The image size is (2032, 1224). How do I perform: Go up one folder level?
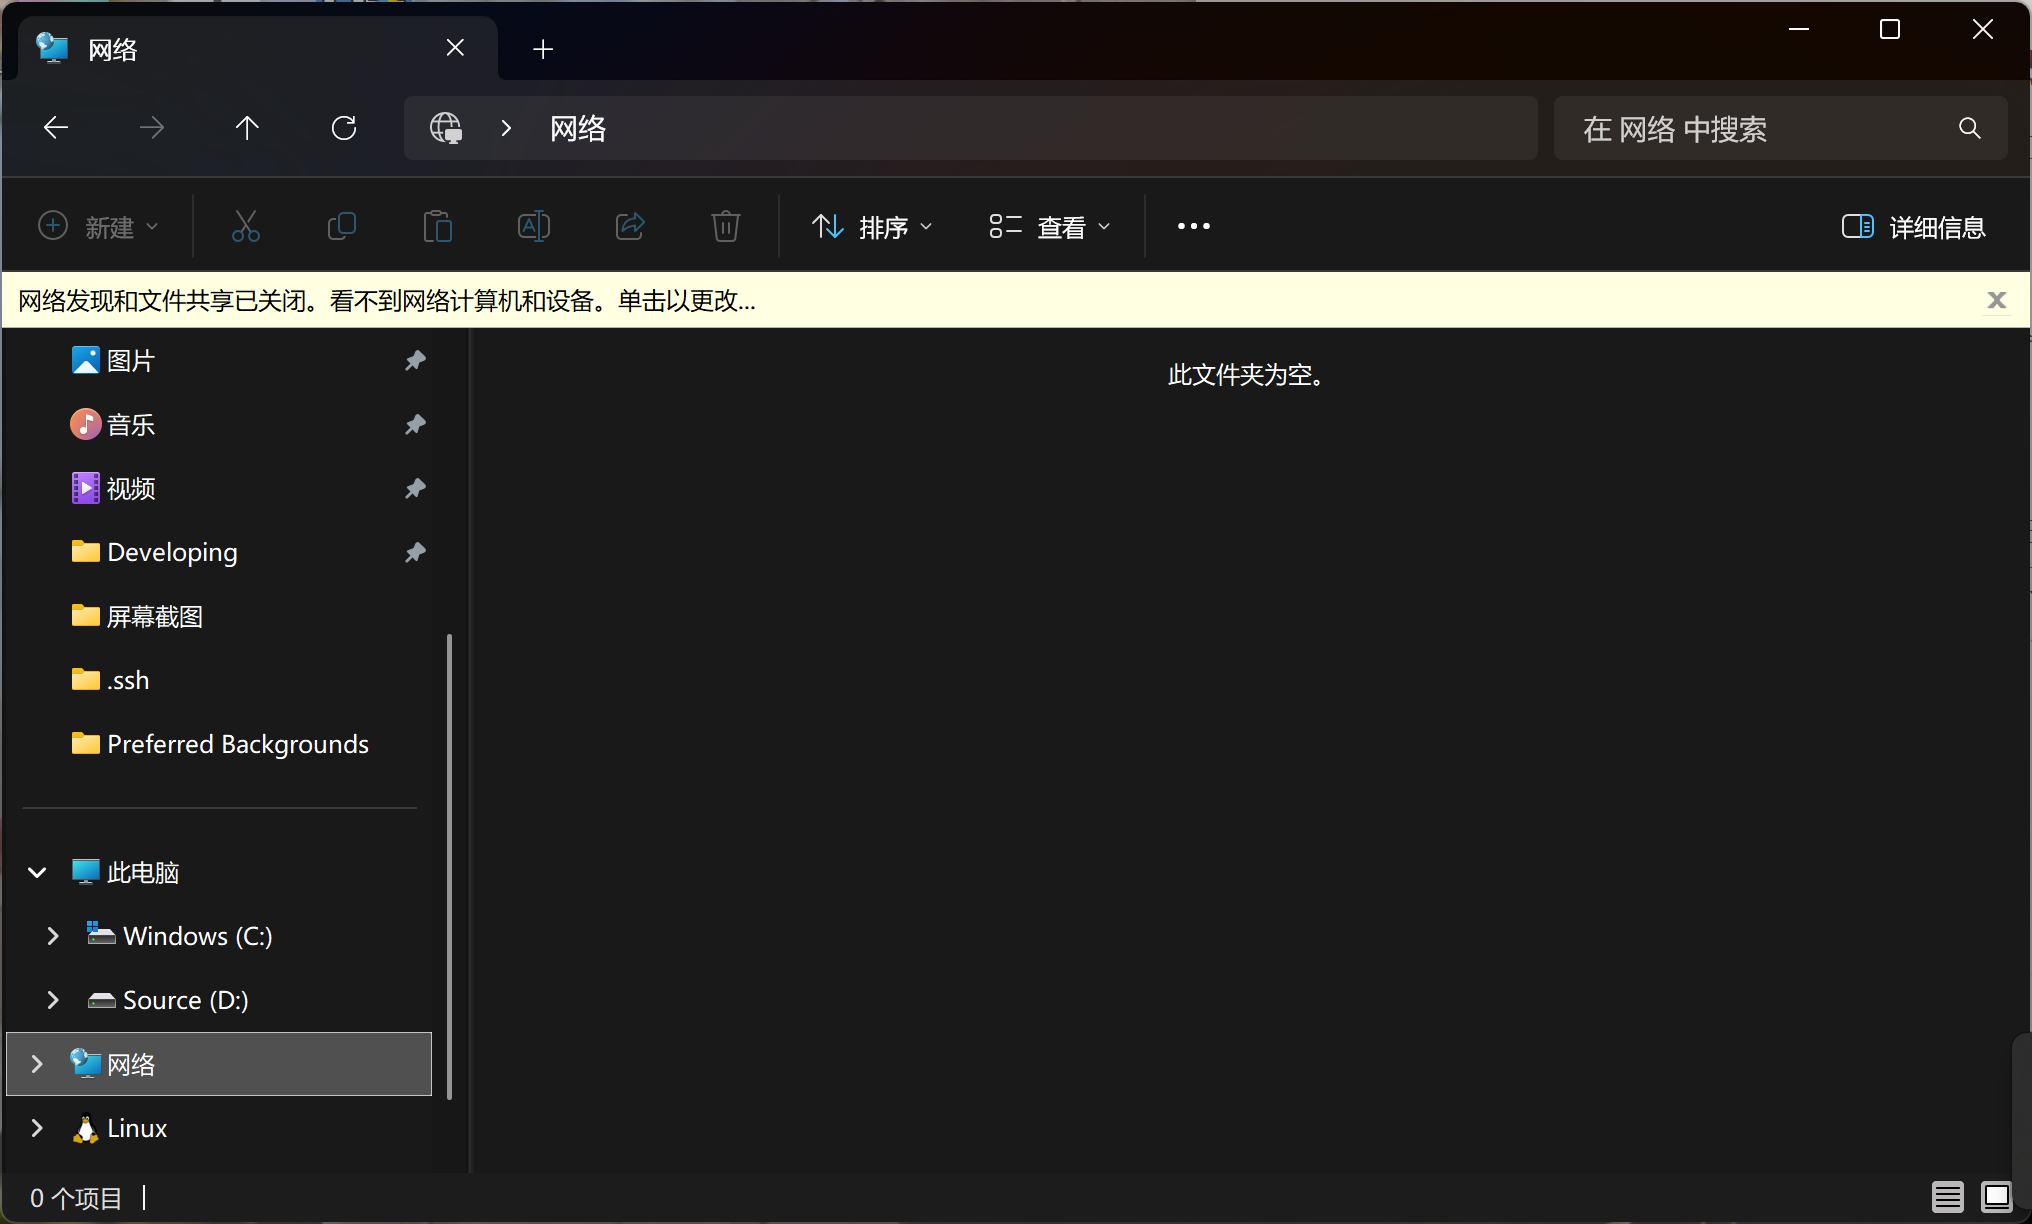(247, 127)
